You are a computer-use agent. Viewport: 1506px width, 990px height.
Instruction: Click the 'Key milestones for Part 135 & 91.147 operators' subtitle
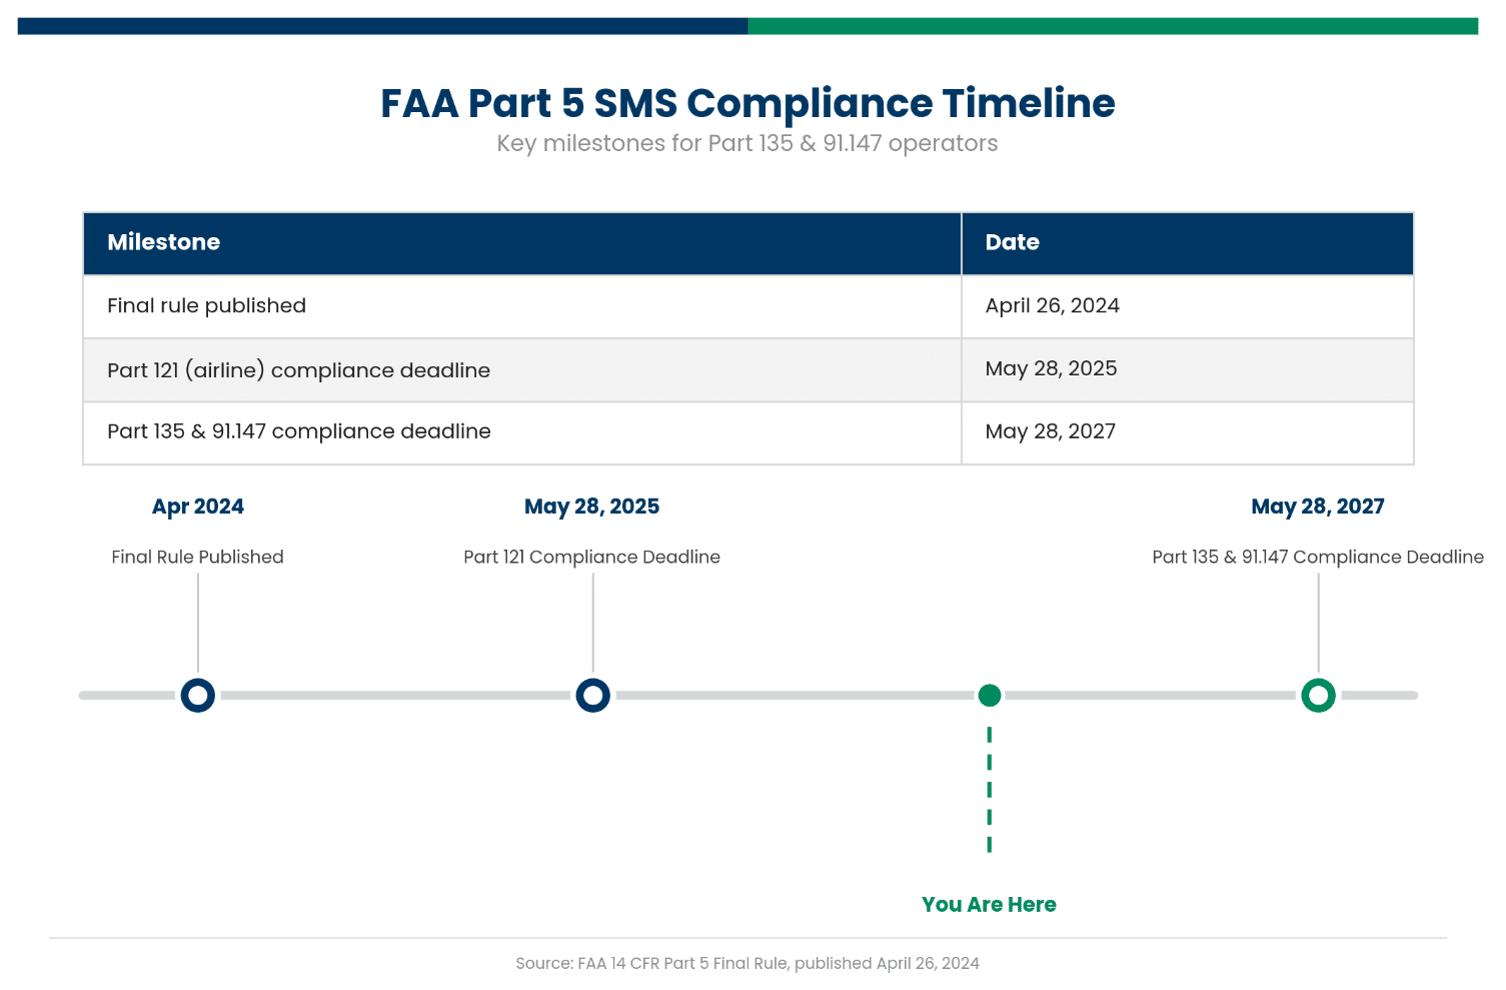coord(748,144)
